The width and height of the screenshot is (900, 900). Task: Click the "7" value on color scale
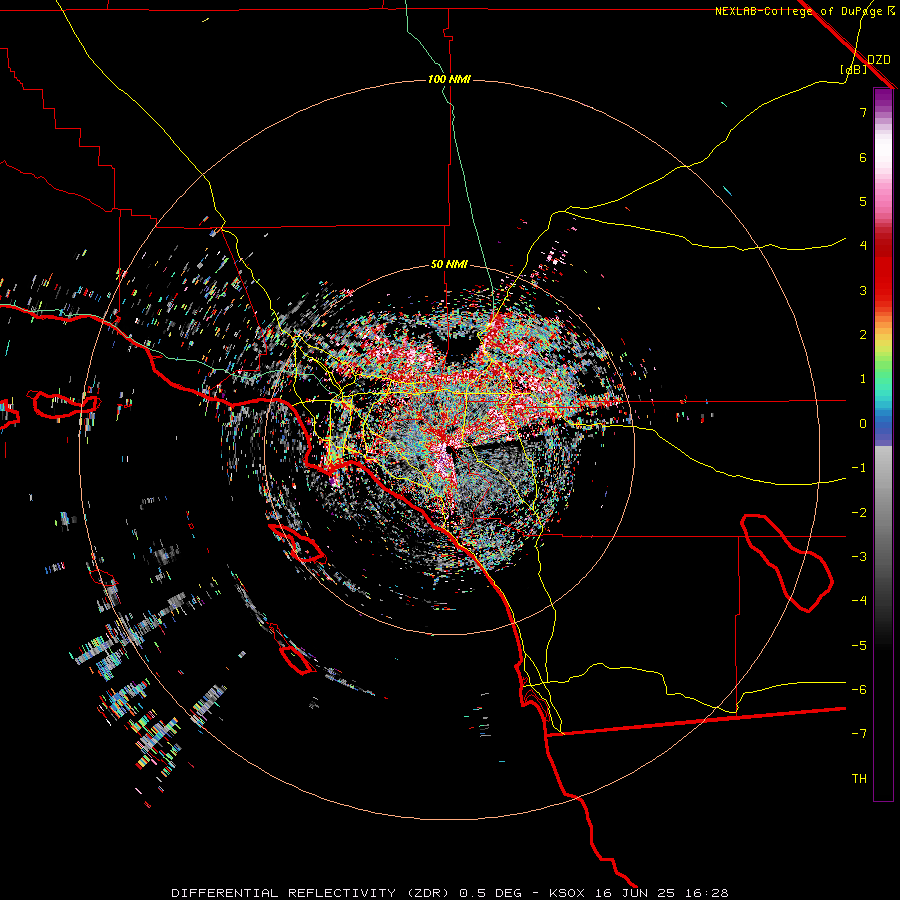point(863,112)
